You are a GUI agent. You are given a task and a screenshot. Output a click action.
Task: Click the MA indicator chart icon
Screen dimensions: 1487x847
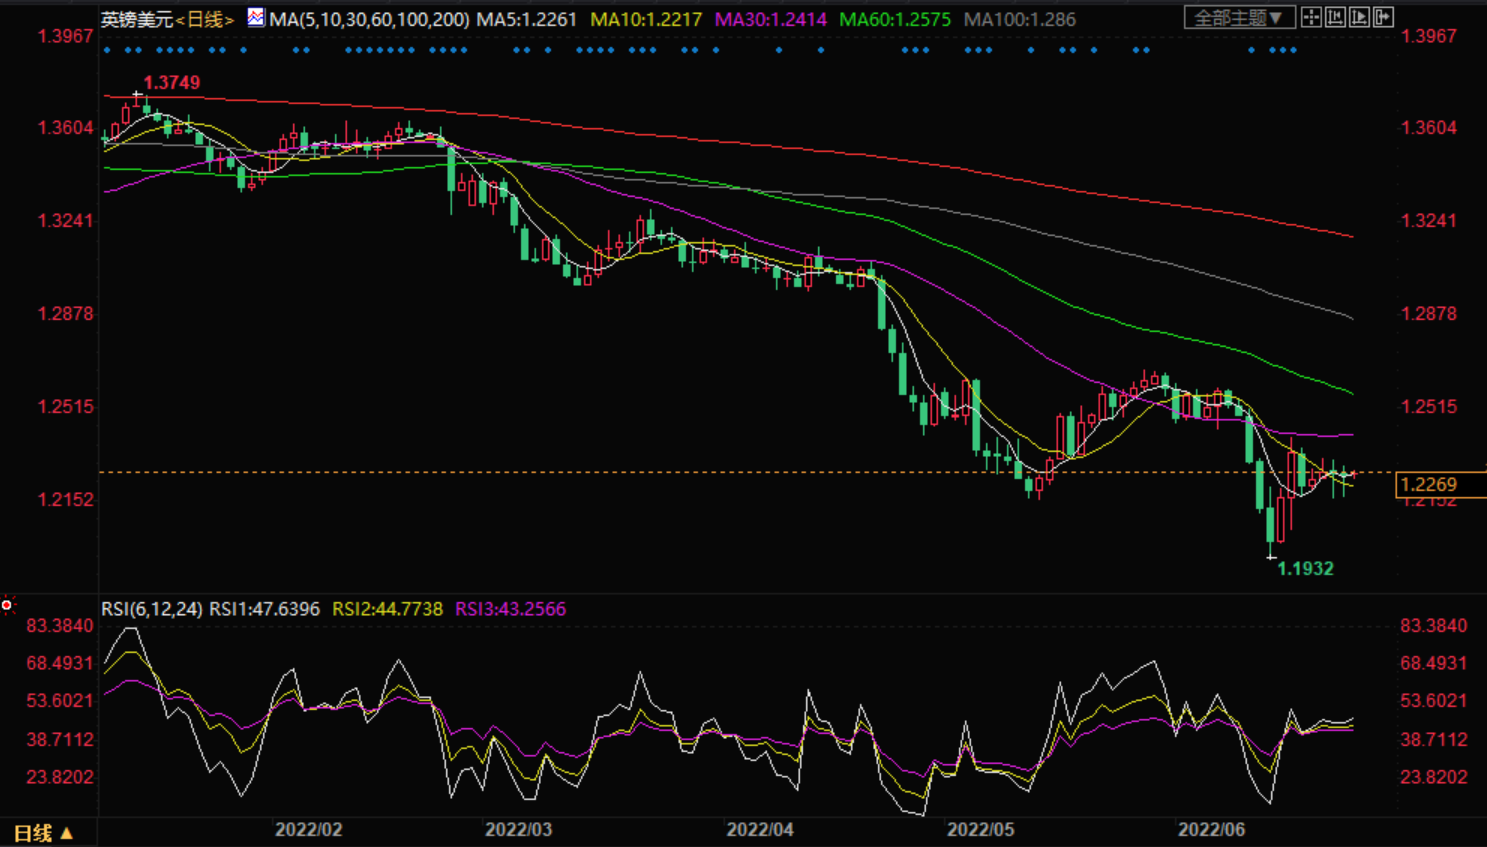(x=256, y=17)
